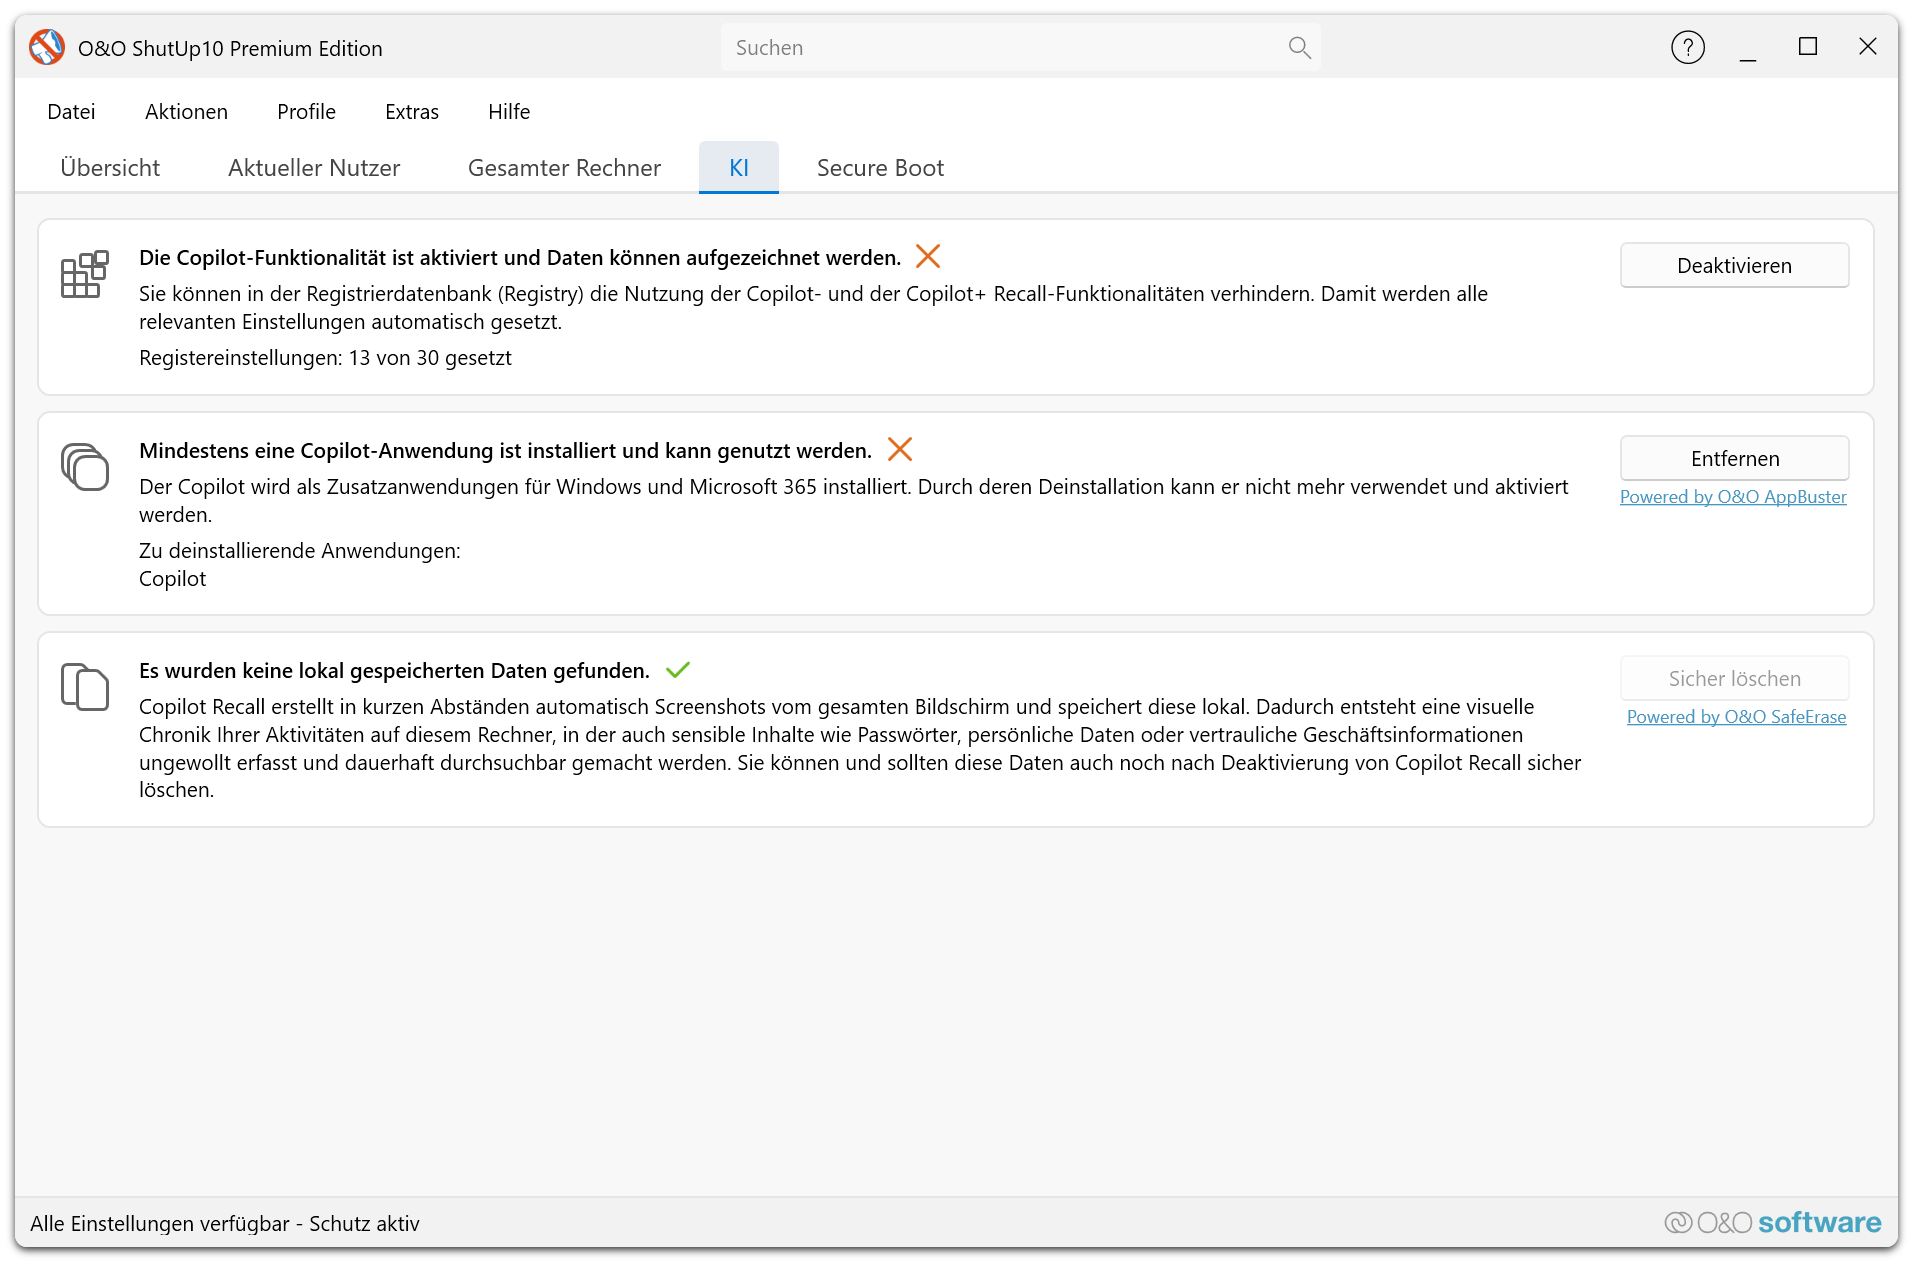Image resolution: width=1913 pixels, height=1262 pixels.
Task: Click the stacked Copilot apps icon
Action: pyautogui.click(x=85, y=467)
